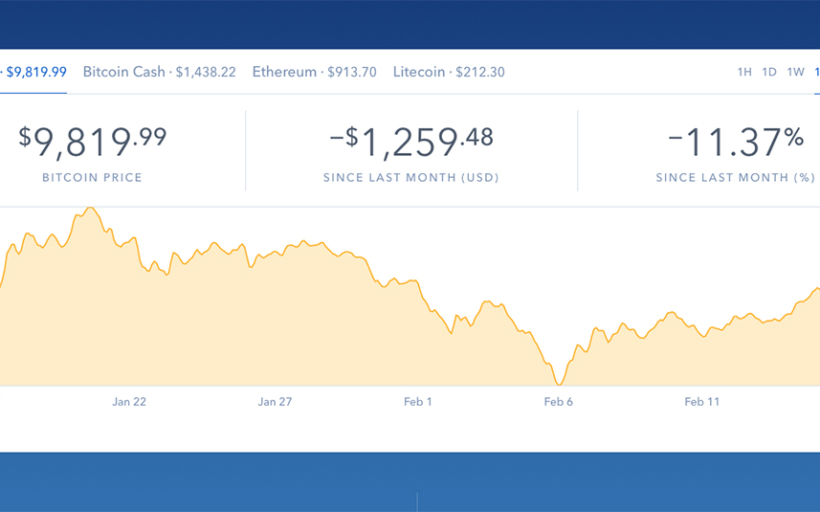
Task: Click the BITCOIN PRICE label
Action: point(92,178)
